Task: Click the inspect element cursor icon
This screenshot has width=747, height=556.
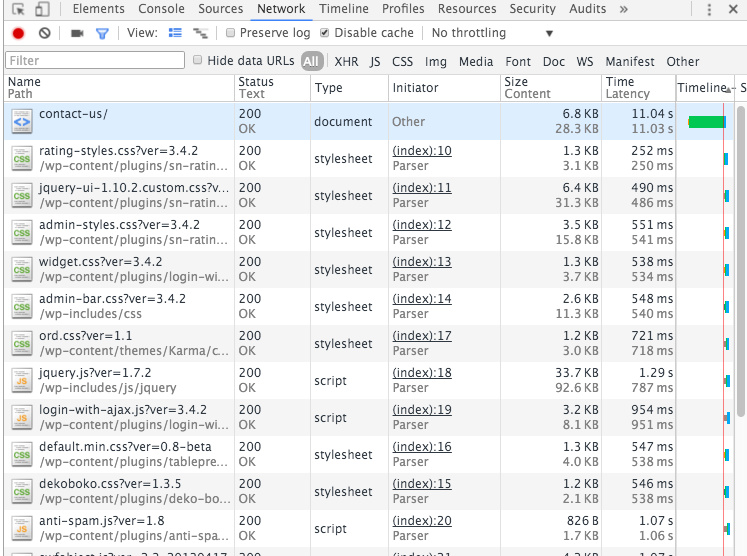Action: pos(18,9)
